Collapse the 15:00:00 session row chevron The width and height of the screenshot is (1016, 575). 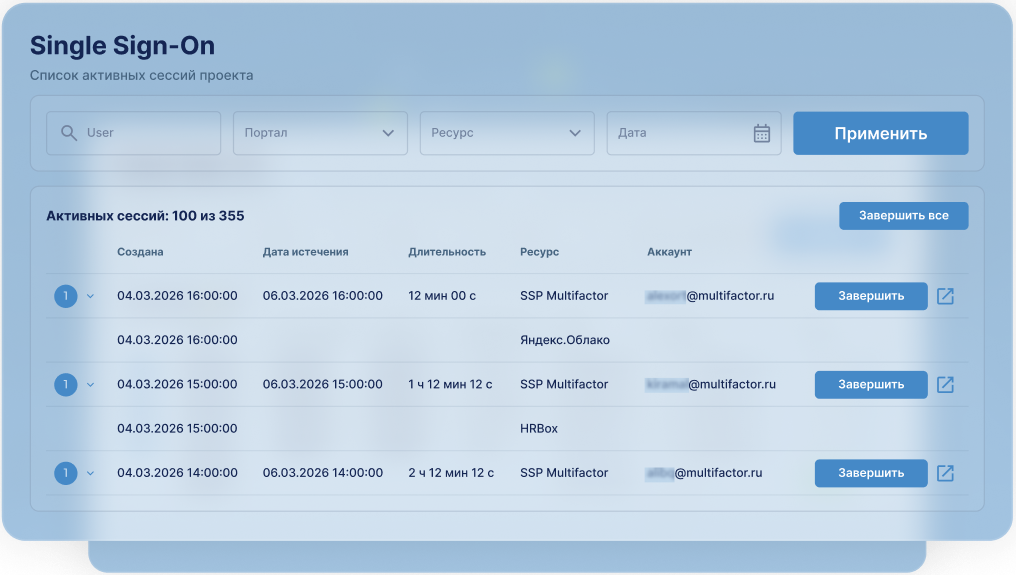coord(90,384)
